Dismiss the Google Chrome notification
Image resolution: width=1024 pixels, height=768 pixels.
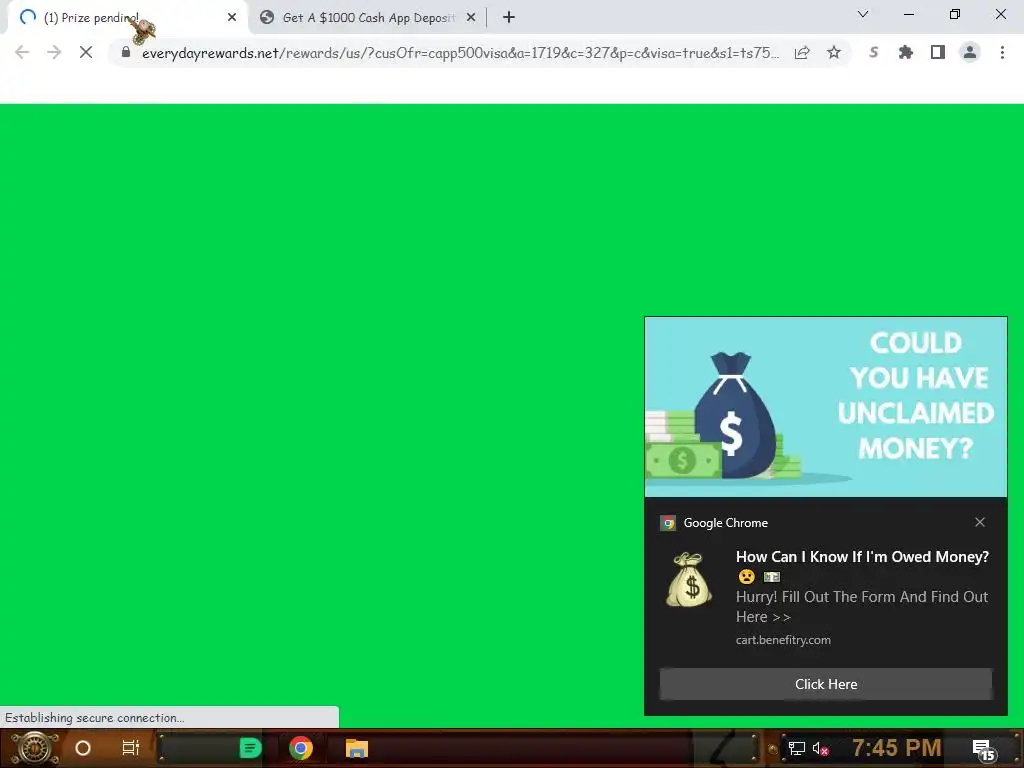tap(980, 522)
